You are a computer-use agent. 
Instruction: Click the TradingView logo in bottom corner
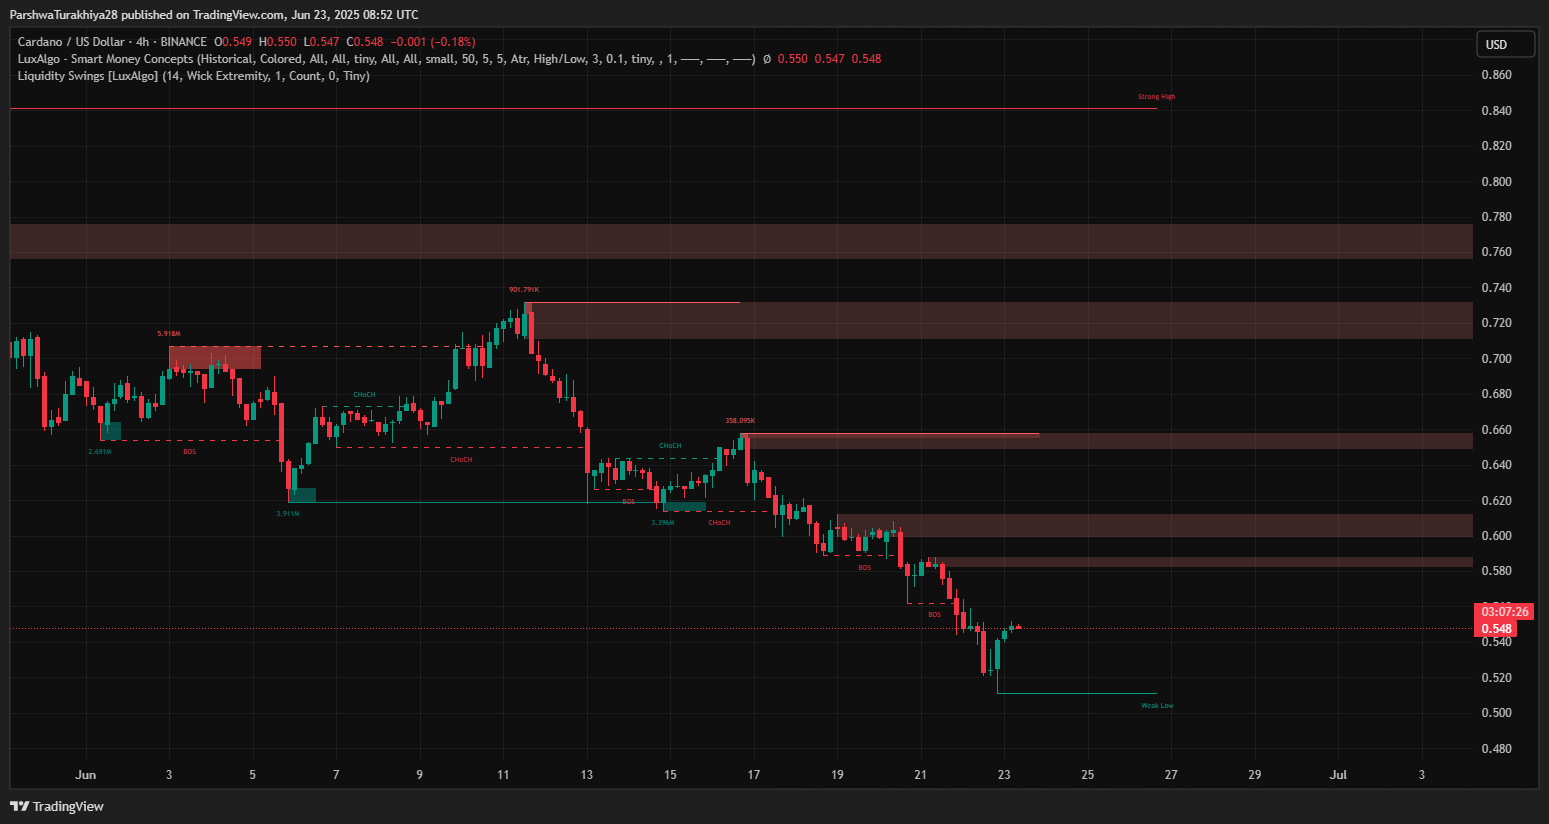pos(57,806)
